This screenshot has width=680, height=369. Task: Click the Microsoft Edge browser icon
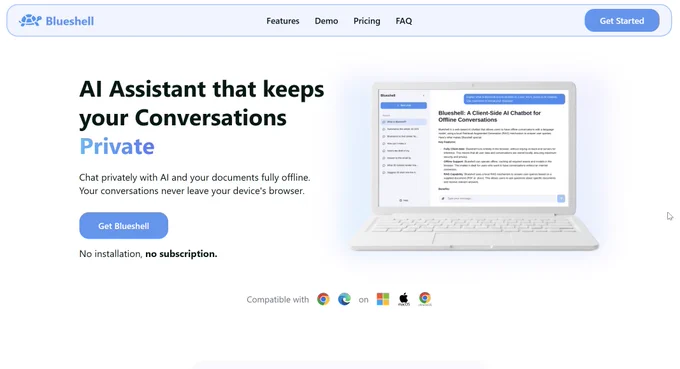pos(344,299)
